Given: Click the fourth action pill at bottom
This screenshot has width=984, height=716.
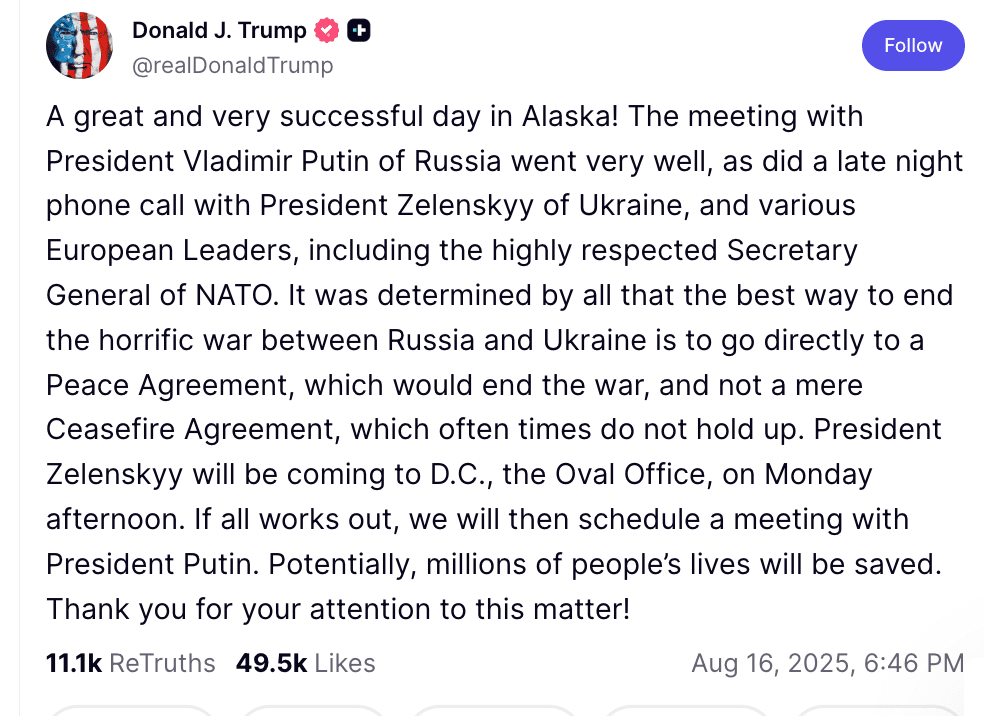Looking at the screenshot, I should [685, 710].
